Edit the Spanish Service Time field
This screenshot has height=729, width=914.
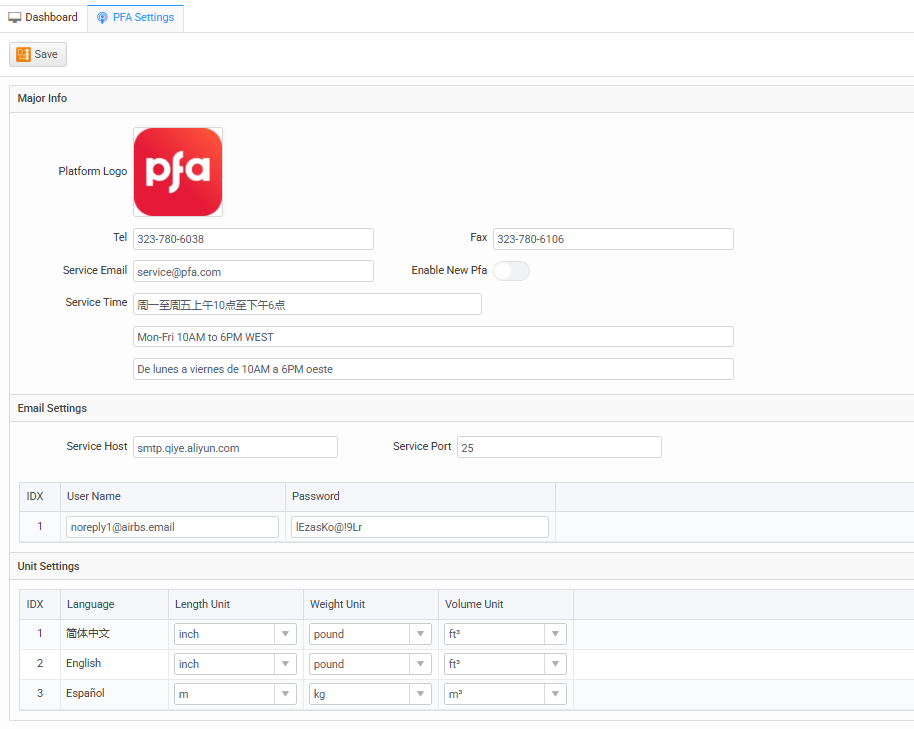click(x=432, y=369)
